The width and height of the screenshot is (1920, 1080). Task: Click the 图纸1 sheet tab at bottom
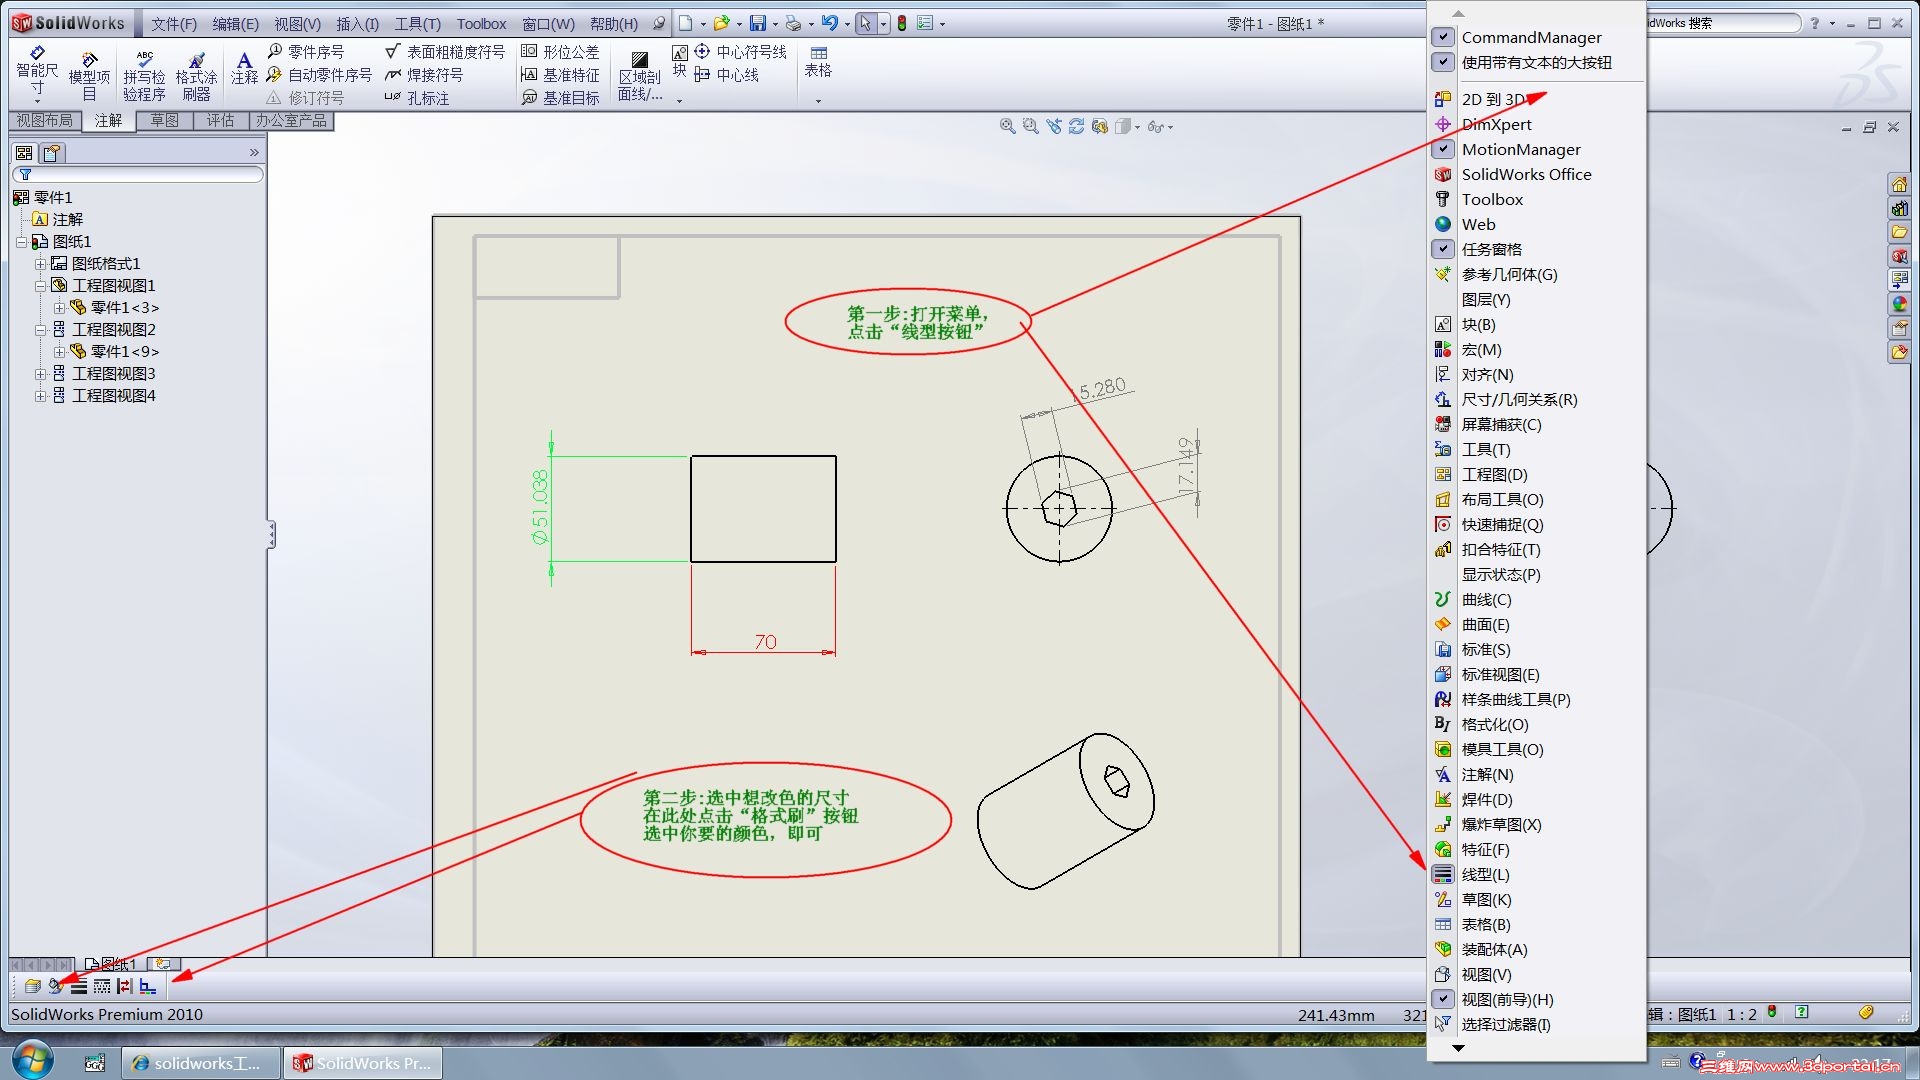point(111,964)
